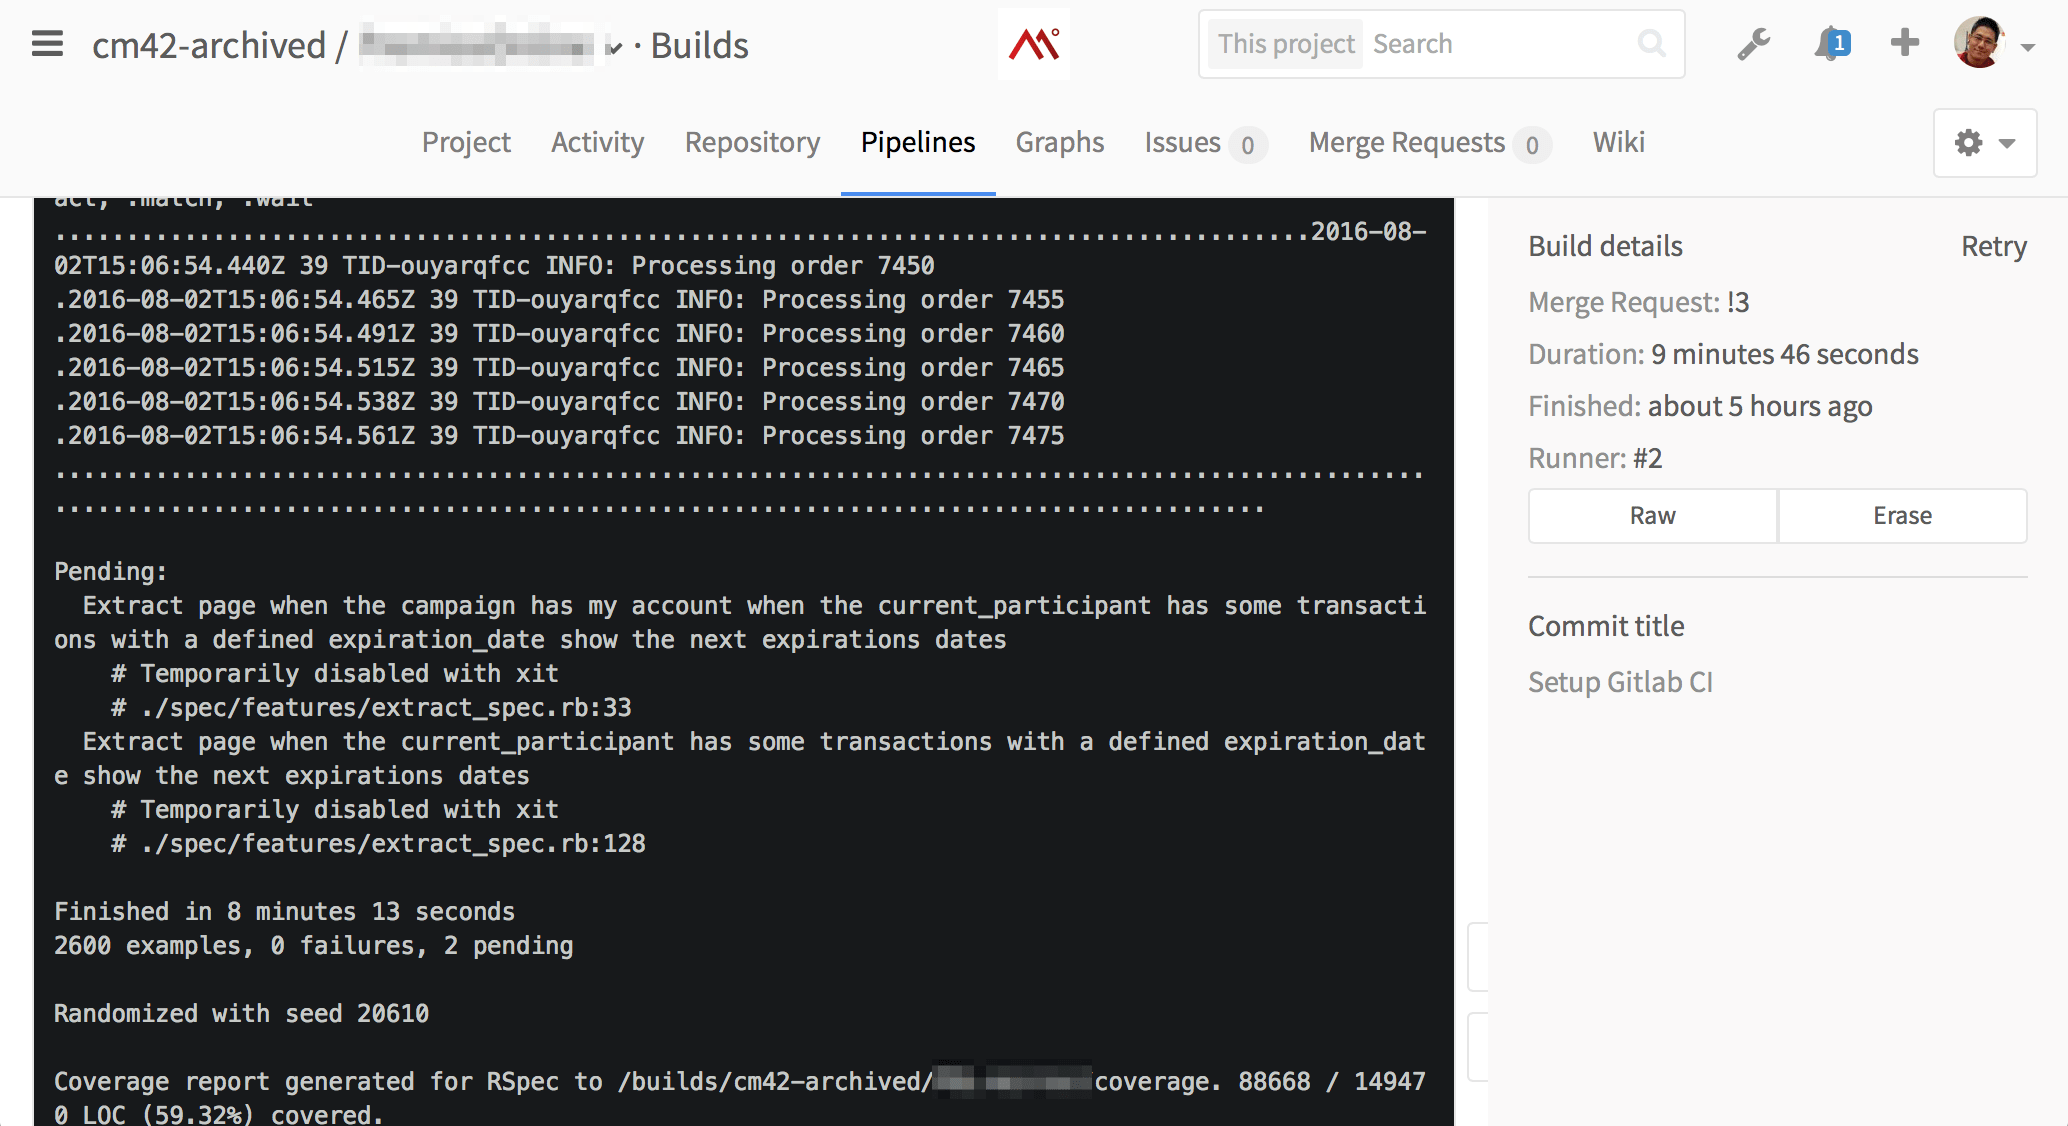The image size is (2068, 1126).
Task: Click the GitLab logo icon
Action: [x=1034, y=44]
